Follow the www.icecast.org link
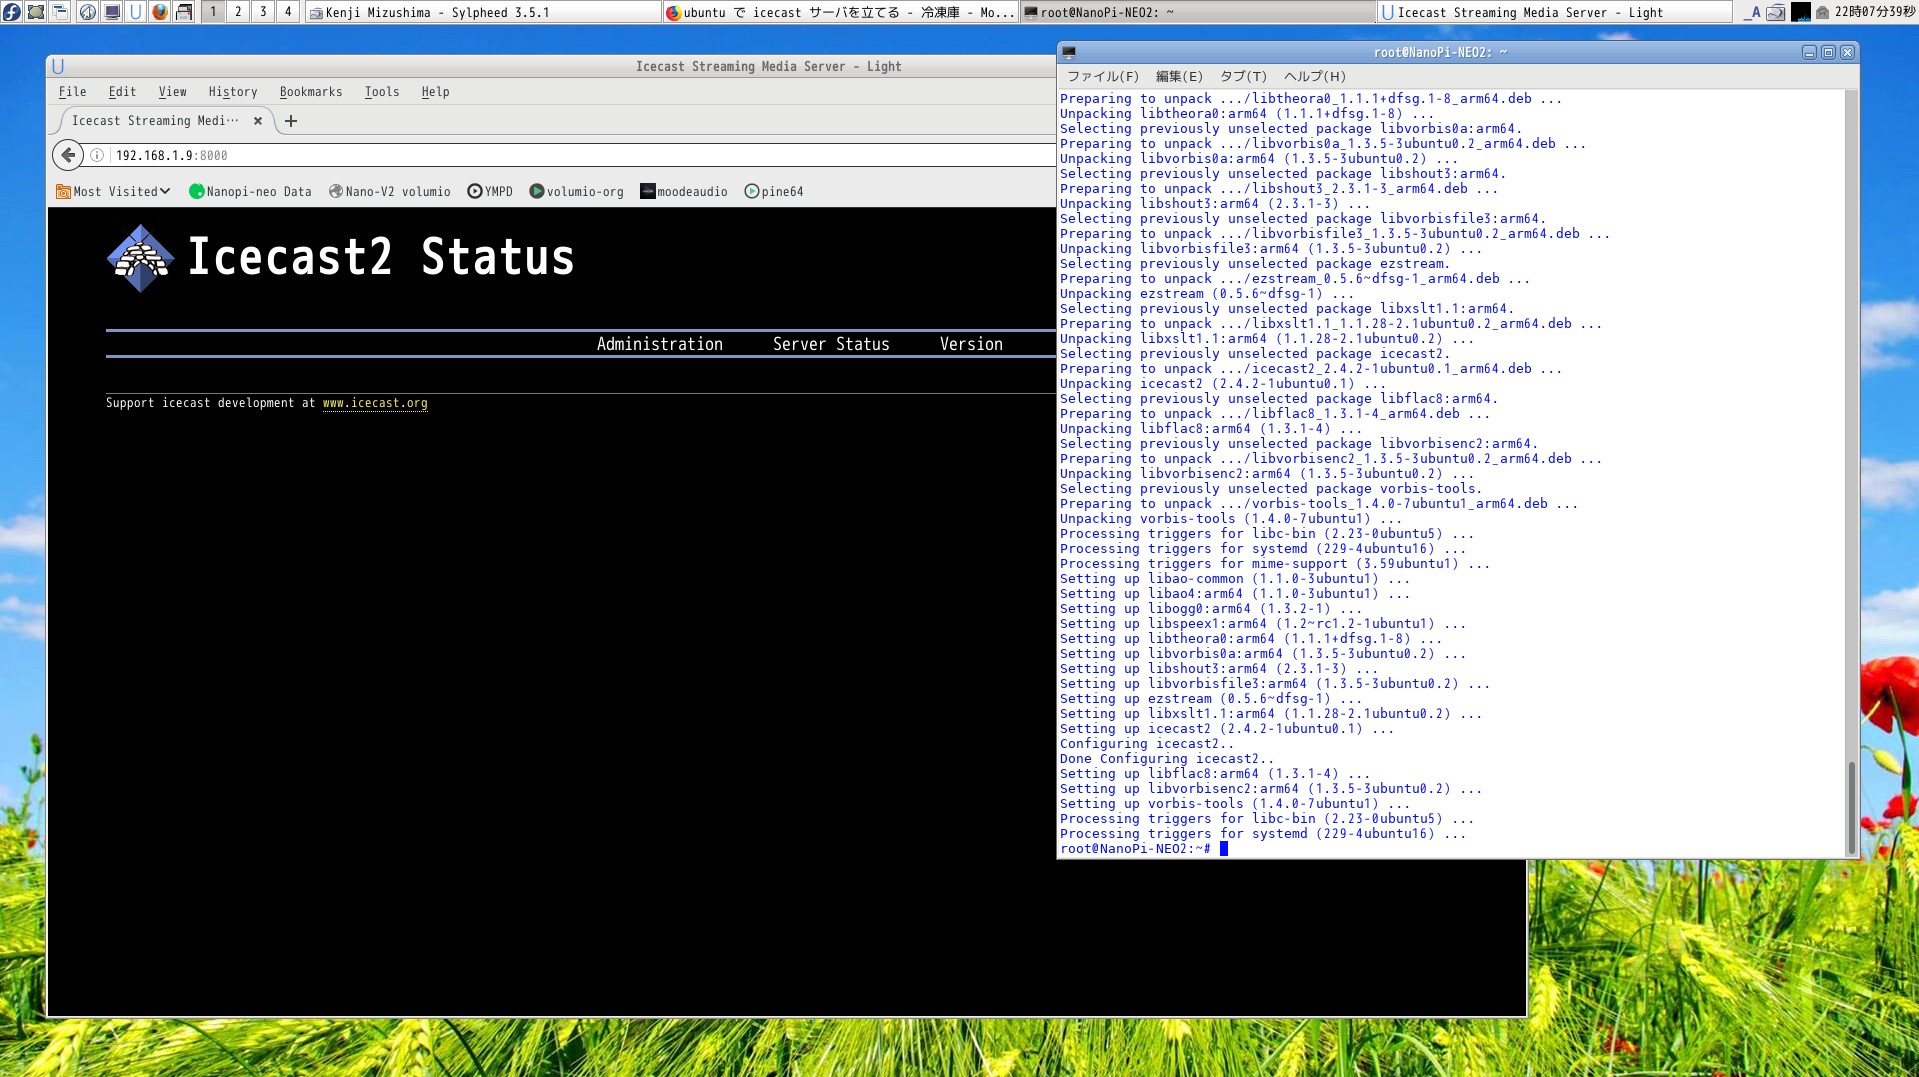The width and height of the screenshot is (1919, 1077). 374,403
